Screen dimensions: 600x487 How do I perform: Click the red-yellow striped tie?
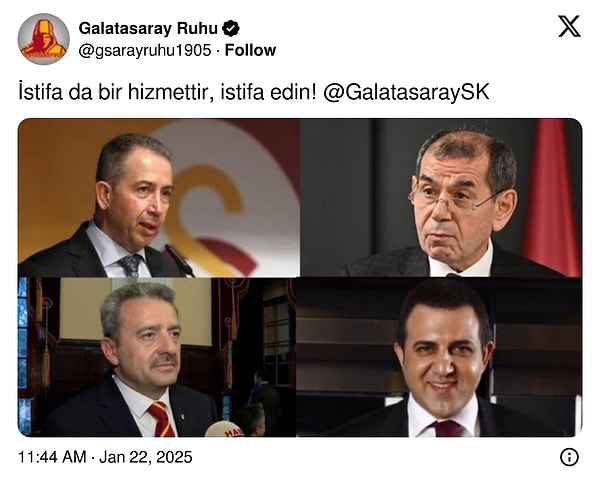161,419
